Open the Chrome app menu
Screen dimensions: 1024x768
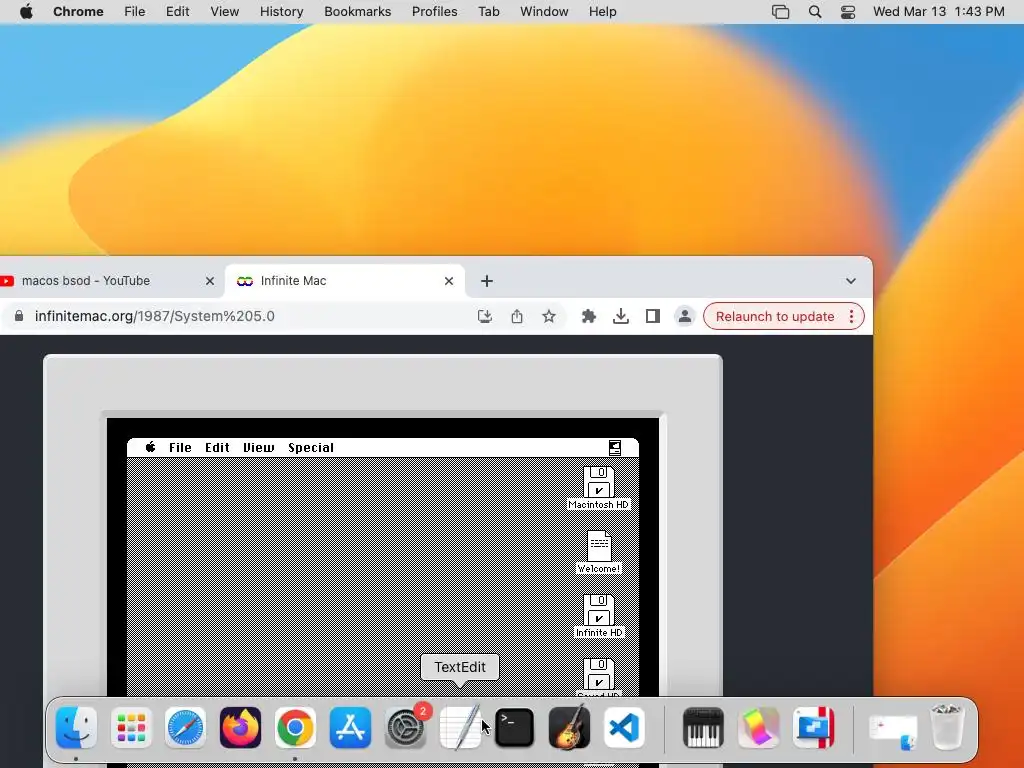pos(78,12)
